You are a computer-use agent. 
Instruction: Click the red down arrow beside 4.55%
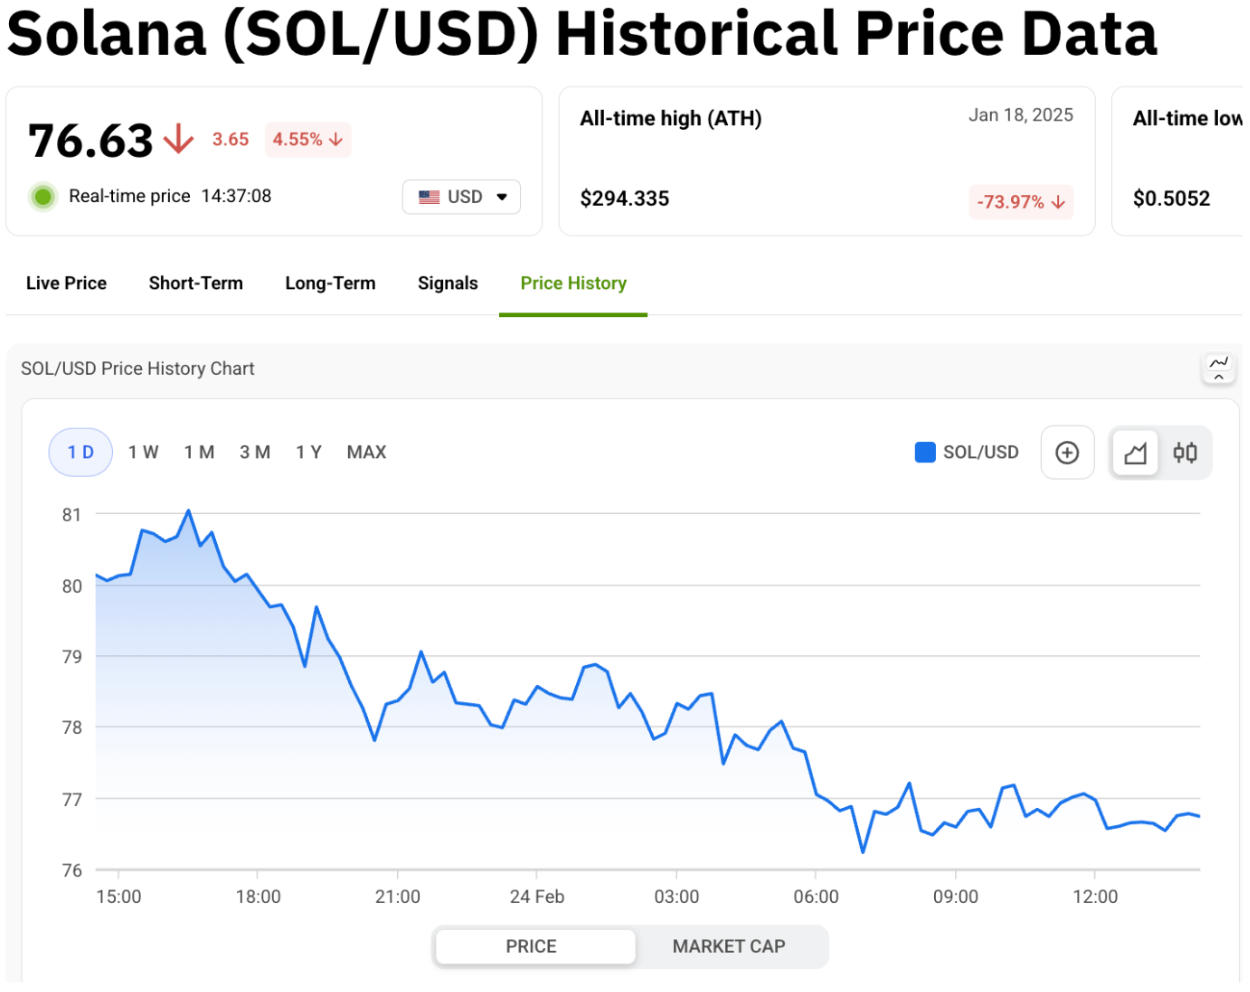coord(335,139)
